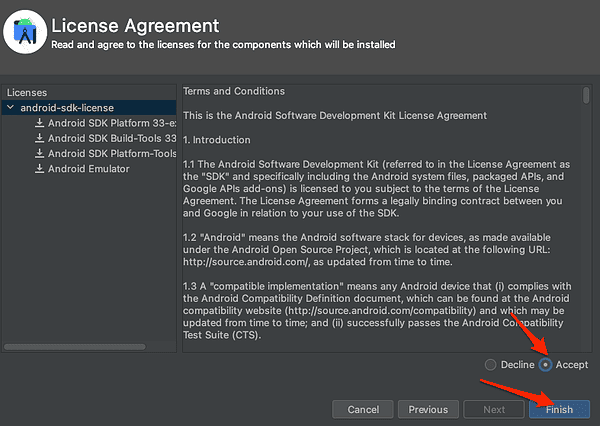
Task: Click download icon beside SDK Build-Tools 33
Action: 39,138
